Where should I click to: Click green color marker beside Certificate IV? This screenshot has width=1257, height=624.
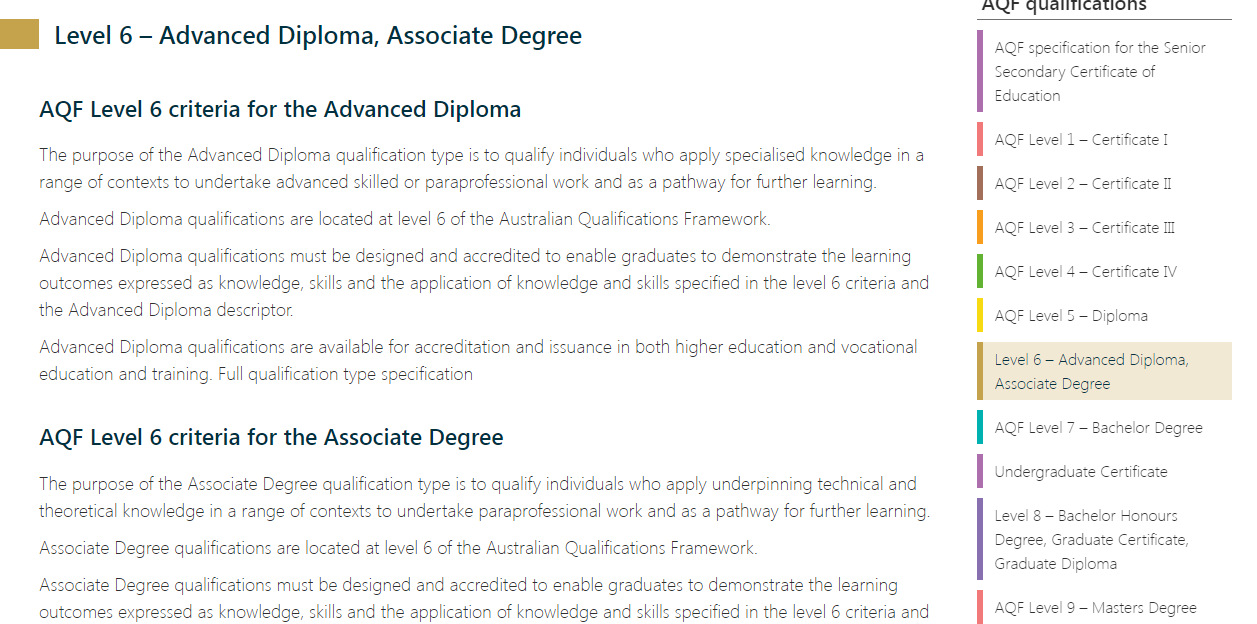980,272
